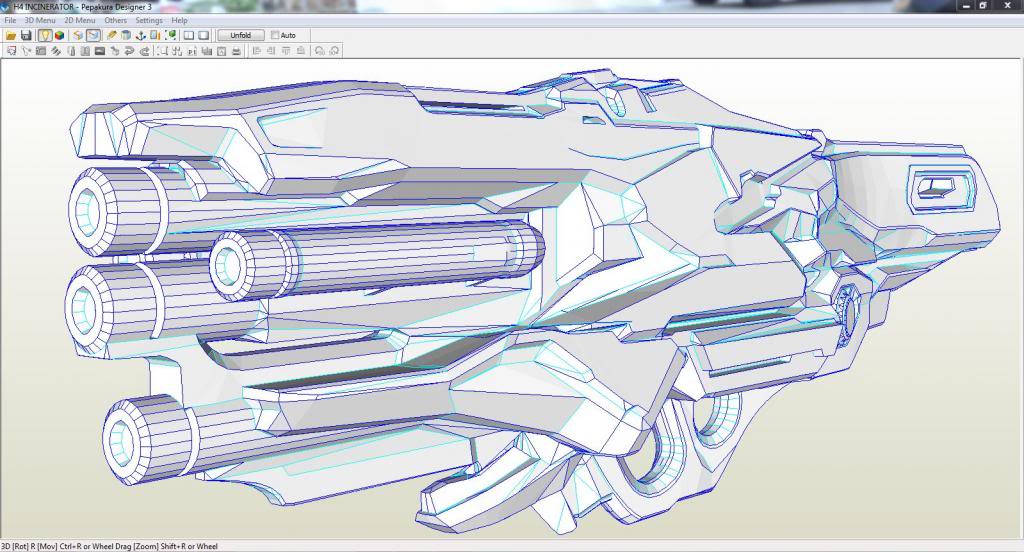The image size is (1024, 552).
Task: Click the green cube with corner marks icon
Action: coord(170,35)
